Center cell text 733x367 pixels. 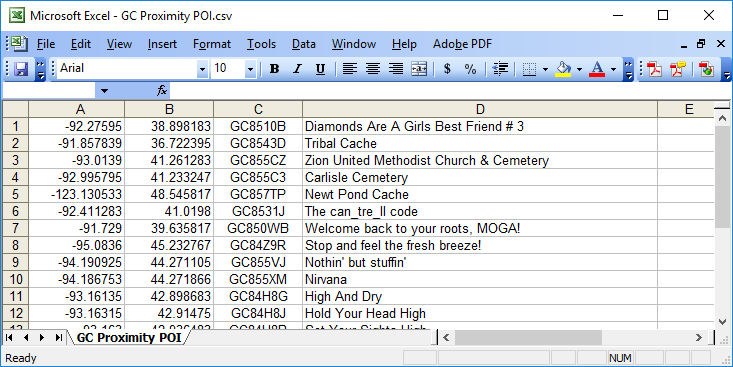click(x=373, y=69)
